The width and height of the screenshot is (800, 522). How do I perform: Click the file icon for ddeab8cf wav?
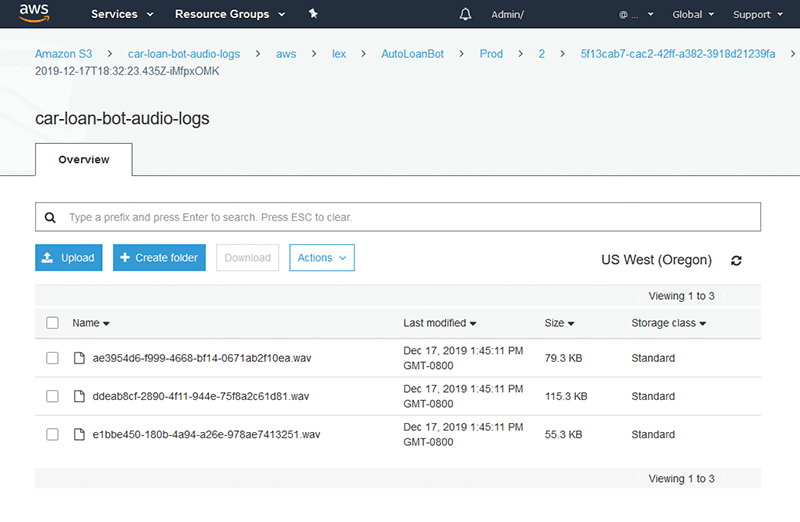[x=79, y=396]
